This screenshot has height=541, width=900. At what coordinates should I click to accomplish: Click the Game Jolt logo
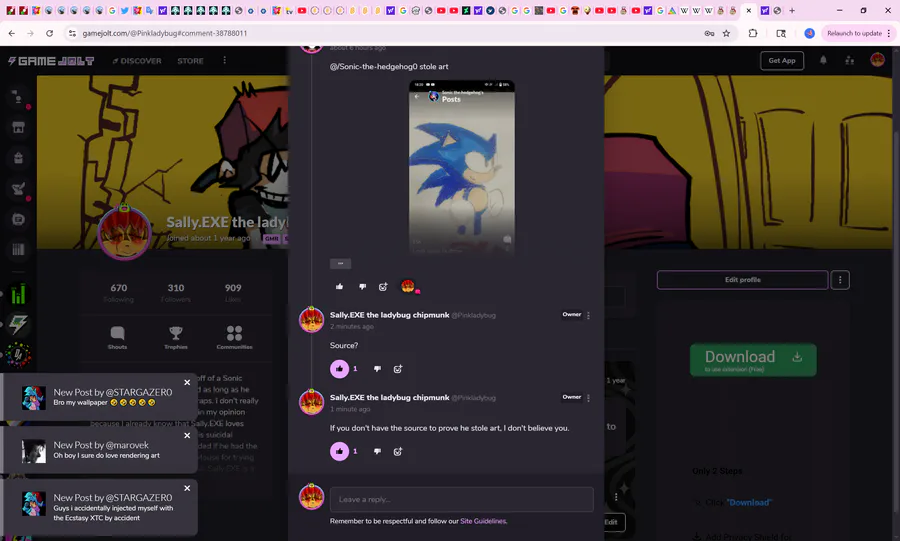(x=51, y=61)
